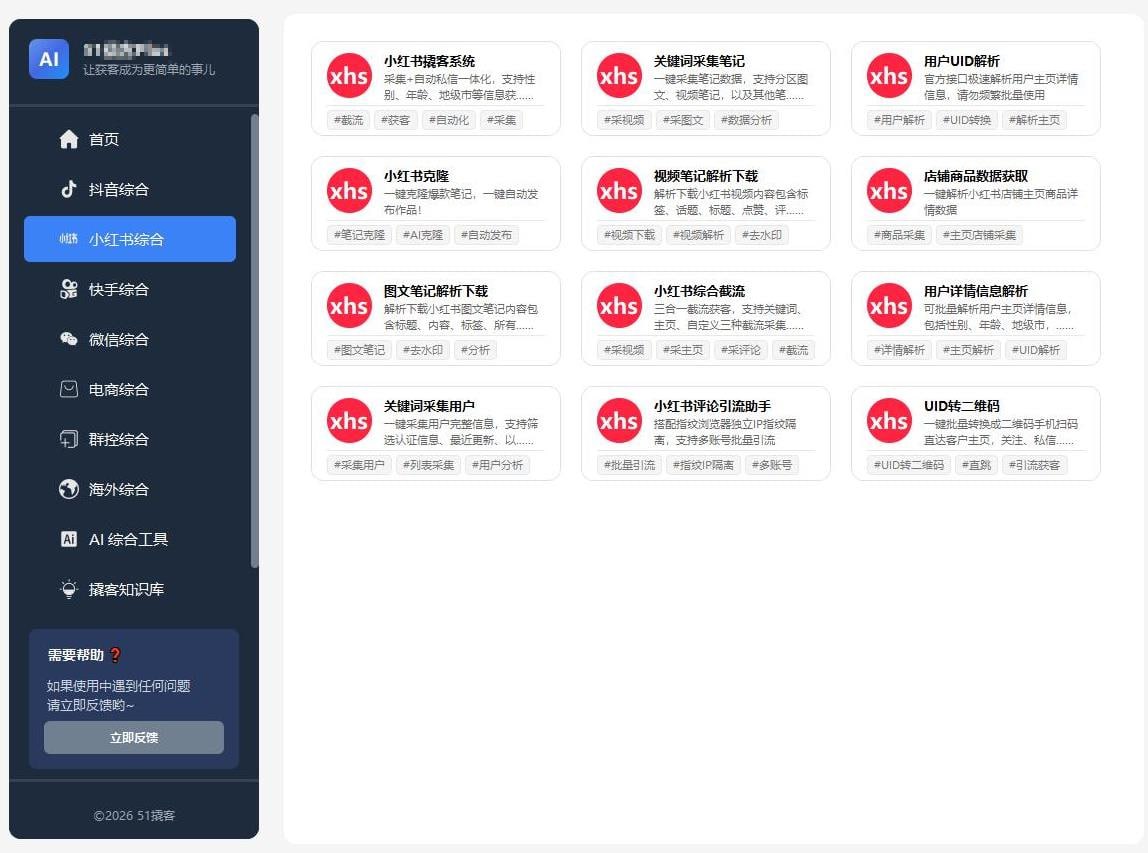This screenshot has height=853, width=1148.
Task: Open the 用户详情信息解析 title
Action: (976, 291)
